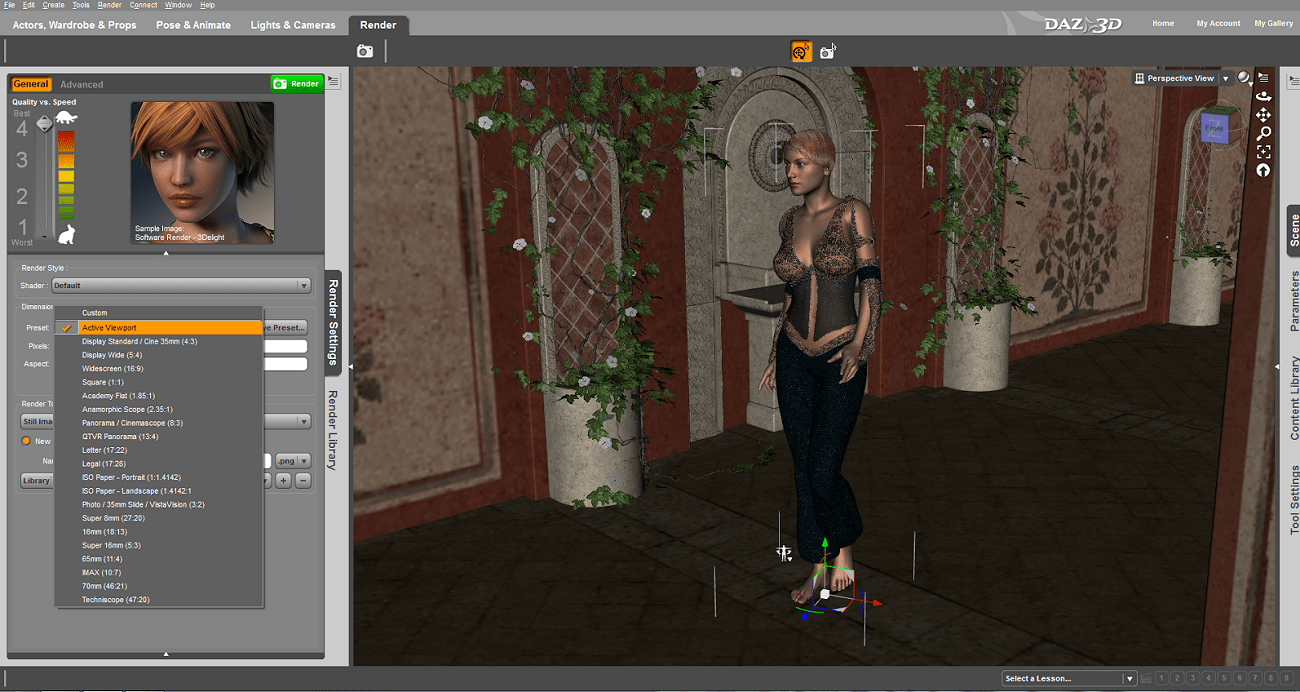Click the reset view up-arrow icon

tap(1264, 171)
